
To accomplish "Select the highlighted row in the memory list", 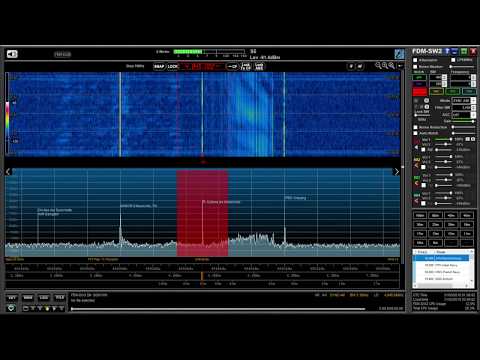I will click(x=442, y=258).
